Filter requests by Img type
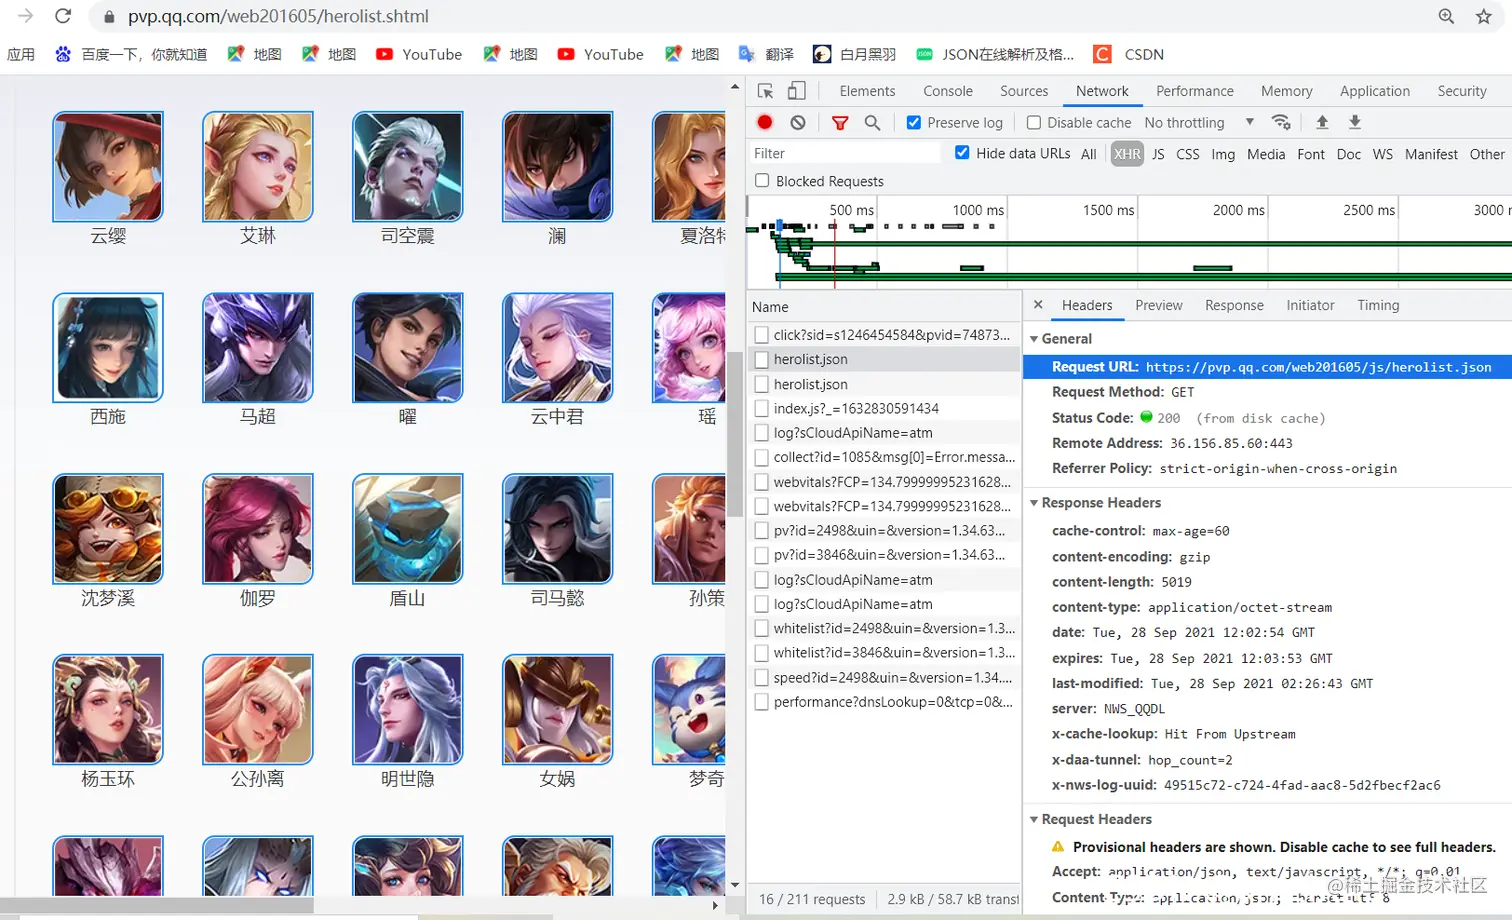The width and height of the screenshot is (1512, 920). 1223,154
